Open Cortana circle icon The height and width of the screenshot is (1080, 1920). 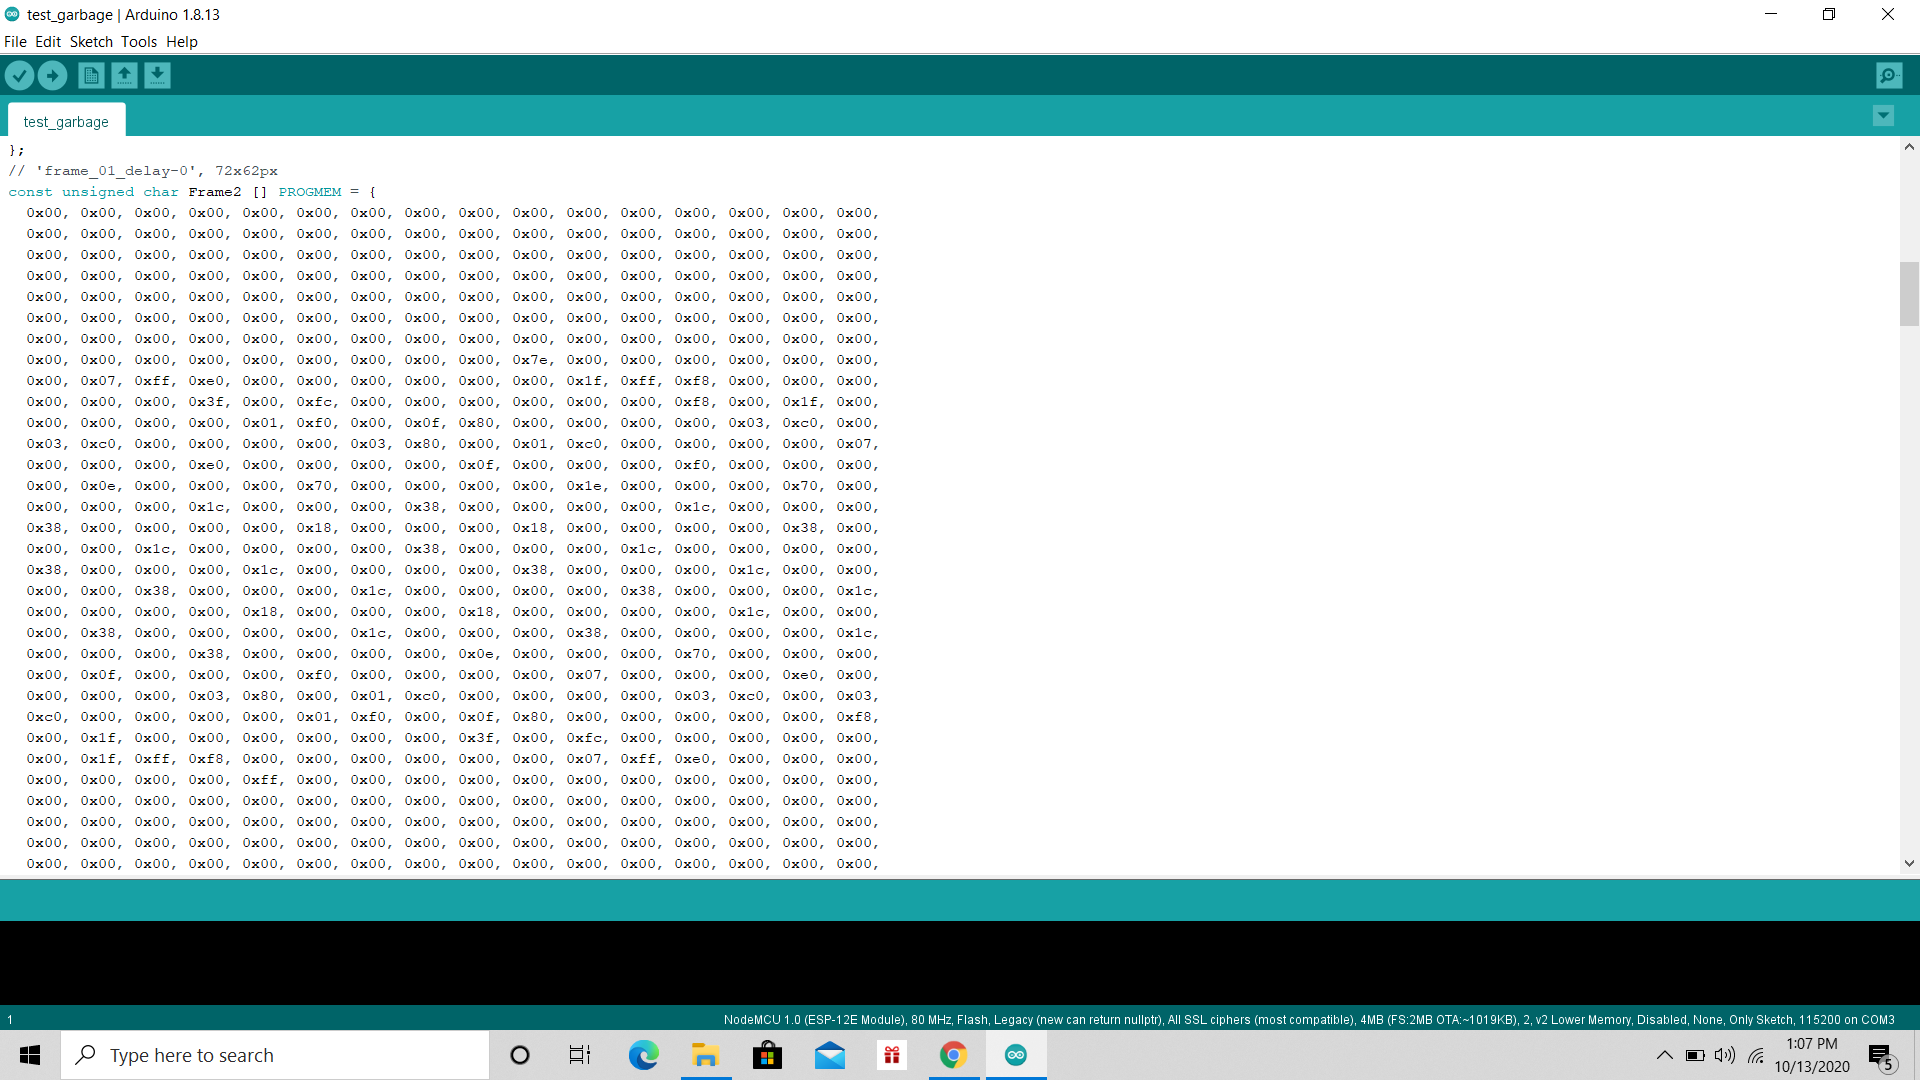tap(520, 1055)
